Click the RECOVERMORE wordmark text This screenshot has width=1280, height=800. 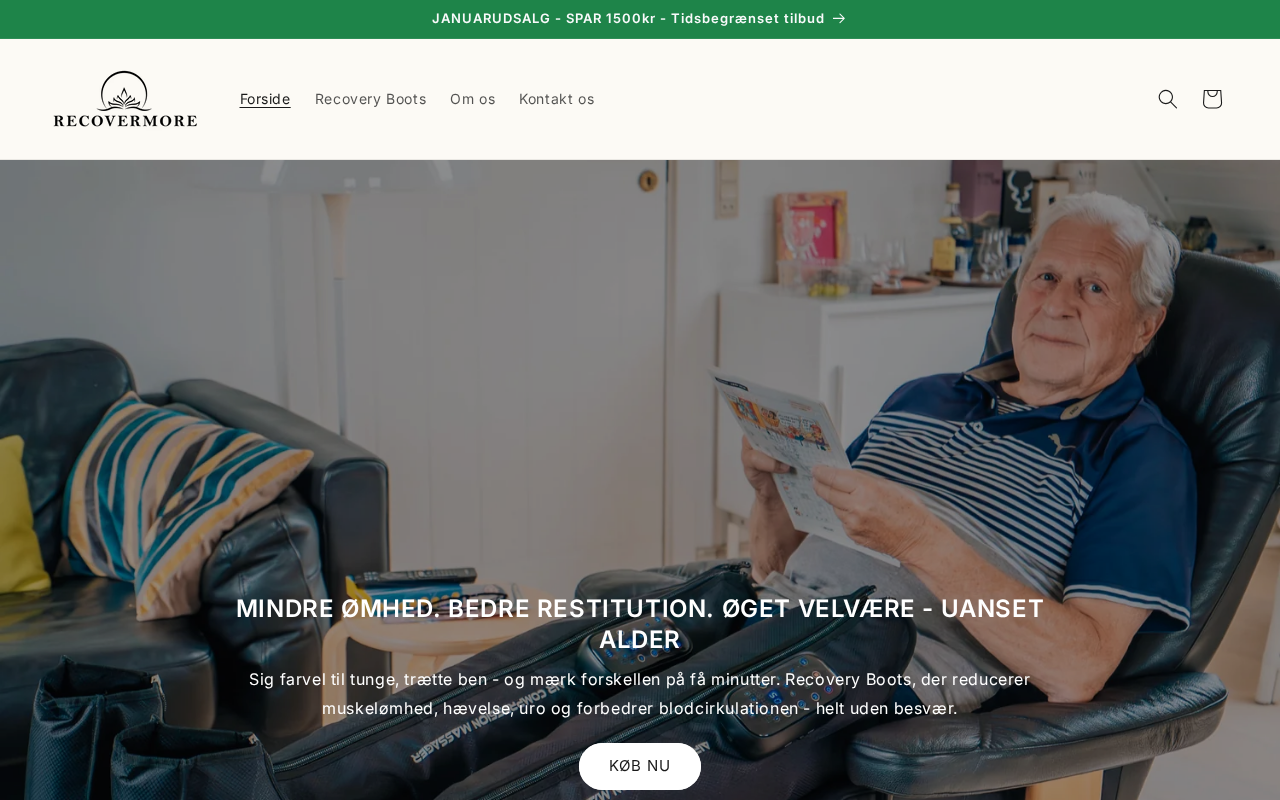pos(125,121)
